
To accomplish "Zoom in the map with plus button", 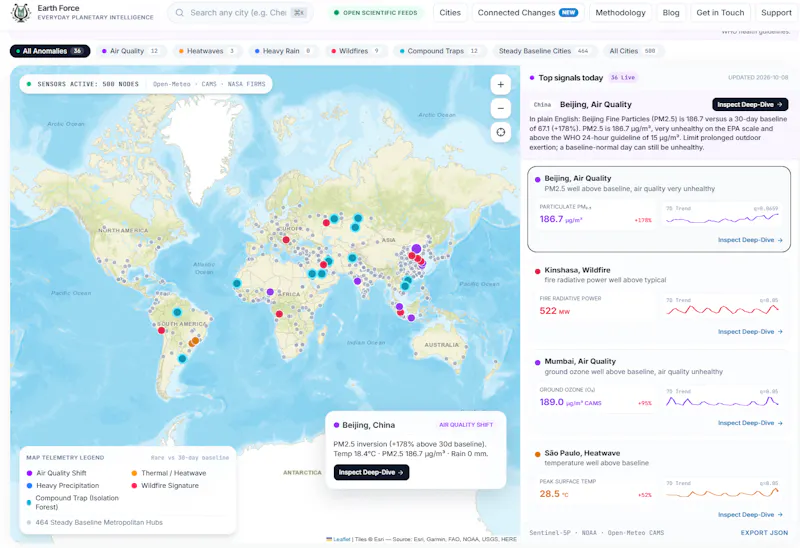I will [501, 85].
